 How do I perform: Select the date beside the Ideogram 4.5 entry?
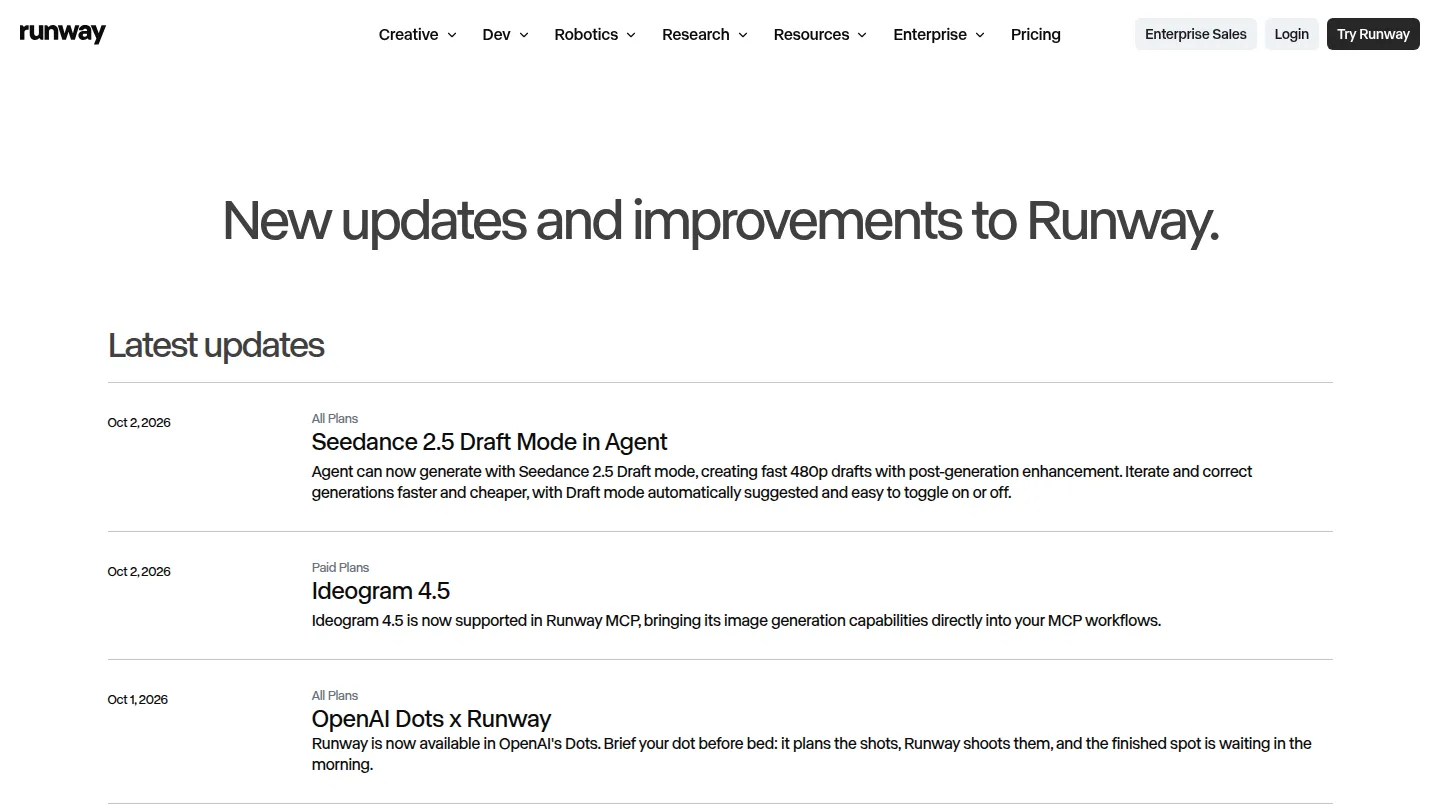pos(139,572)
